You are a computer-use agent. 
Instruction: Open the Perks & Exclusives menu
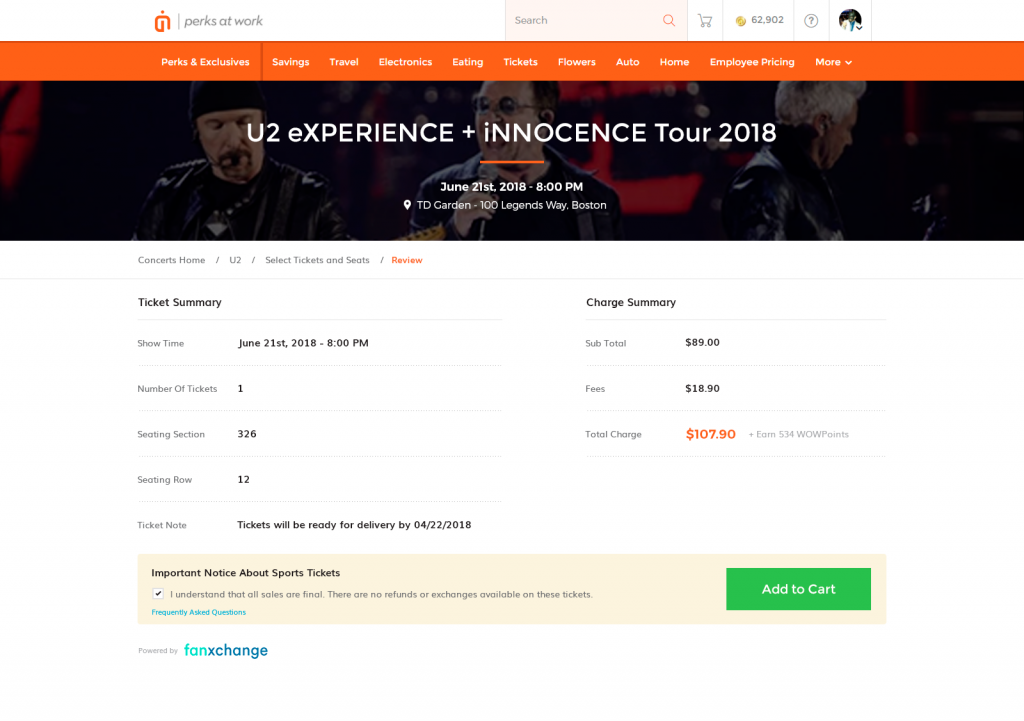click(205, 62)
